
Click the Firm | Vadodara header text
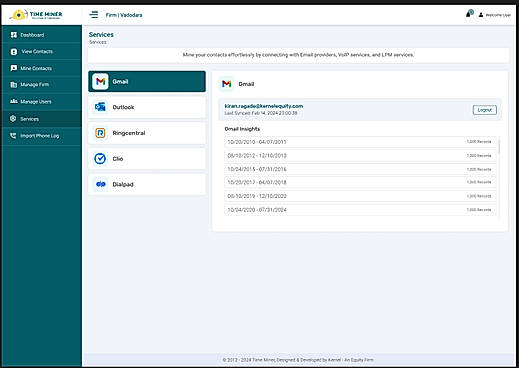coord(124,15)
